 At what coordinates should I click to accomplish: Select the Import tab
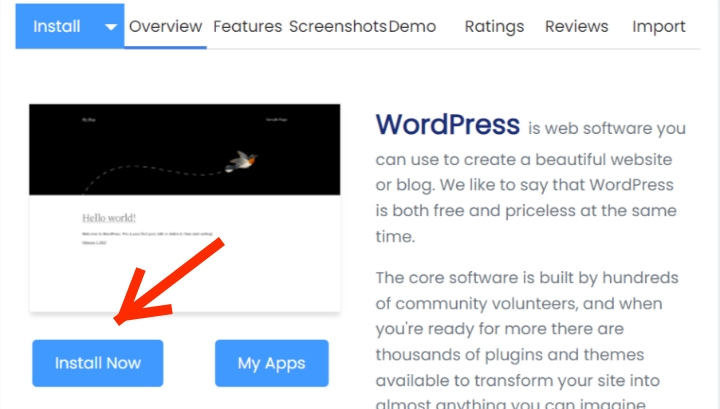pos(658,26)
